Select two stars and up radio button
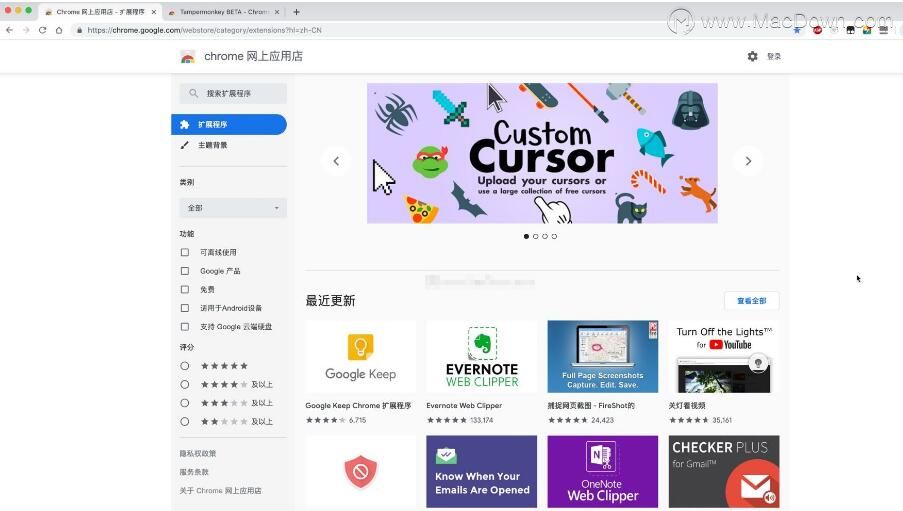 coord(184,422)
